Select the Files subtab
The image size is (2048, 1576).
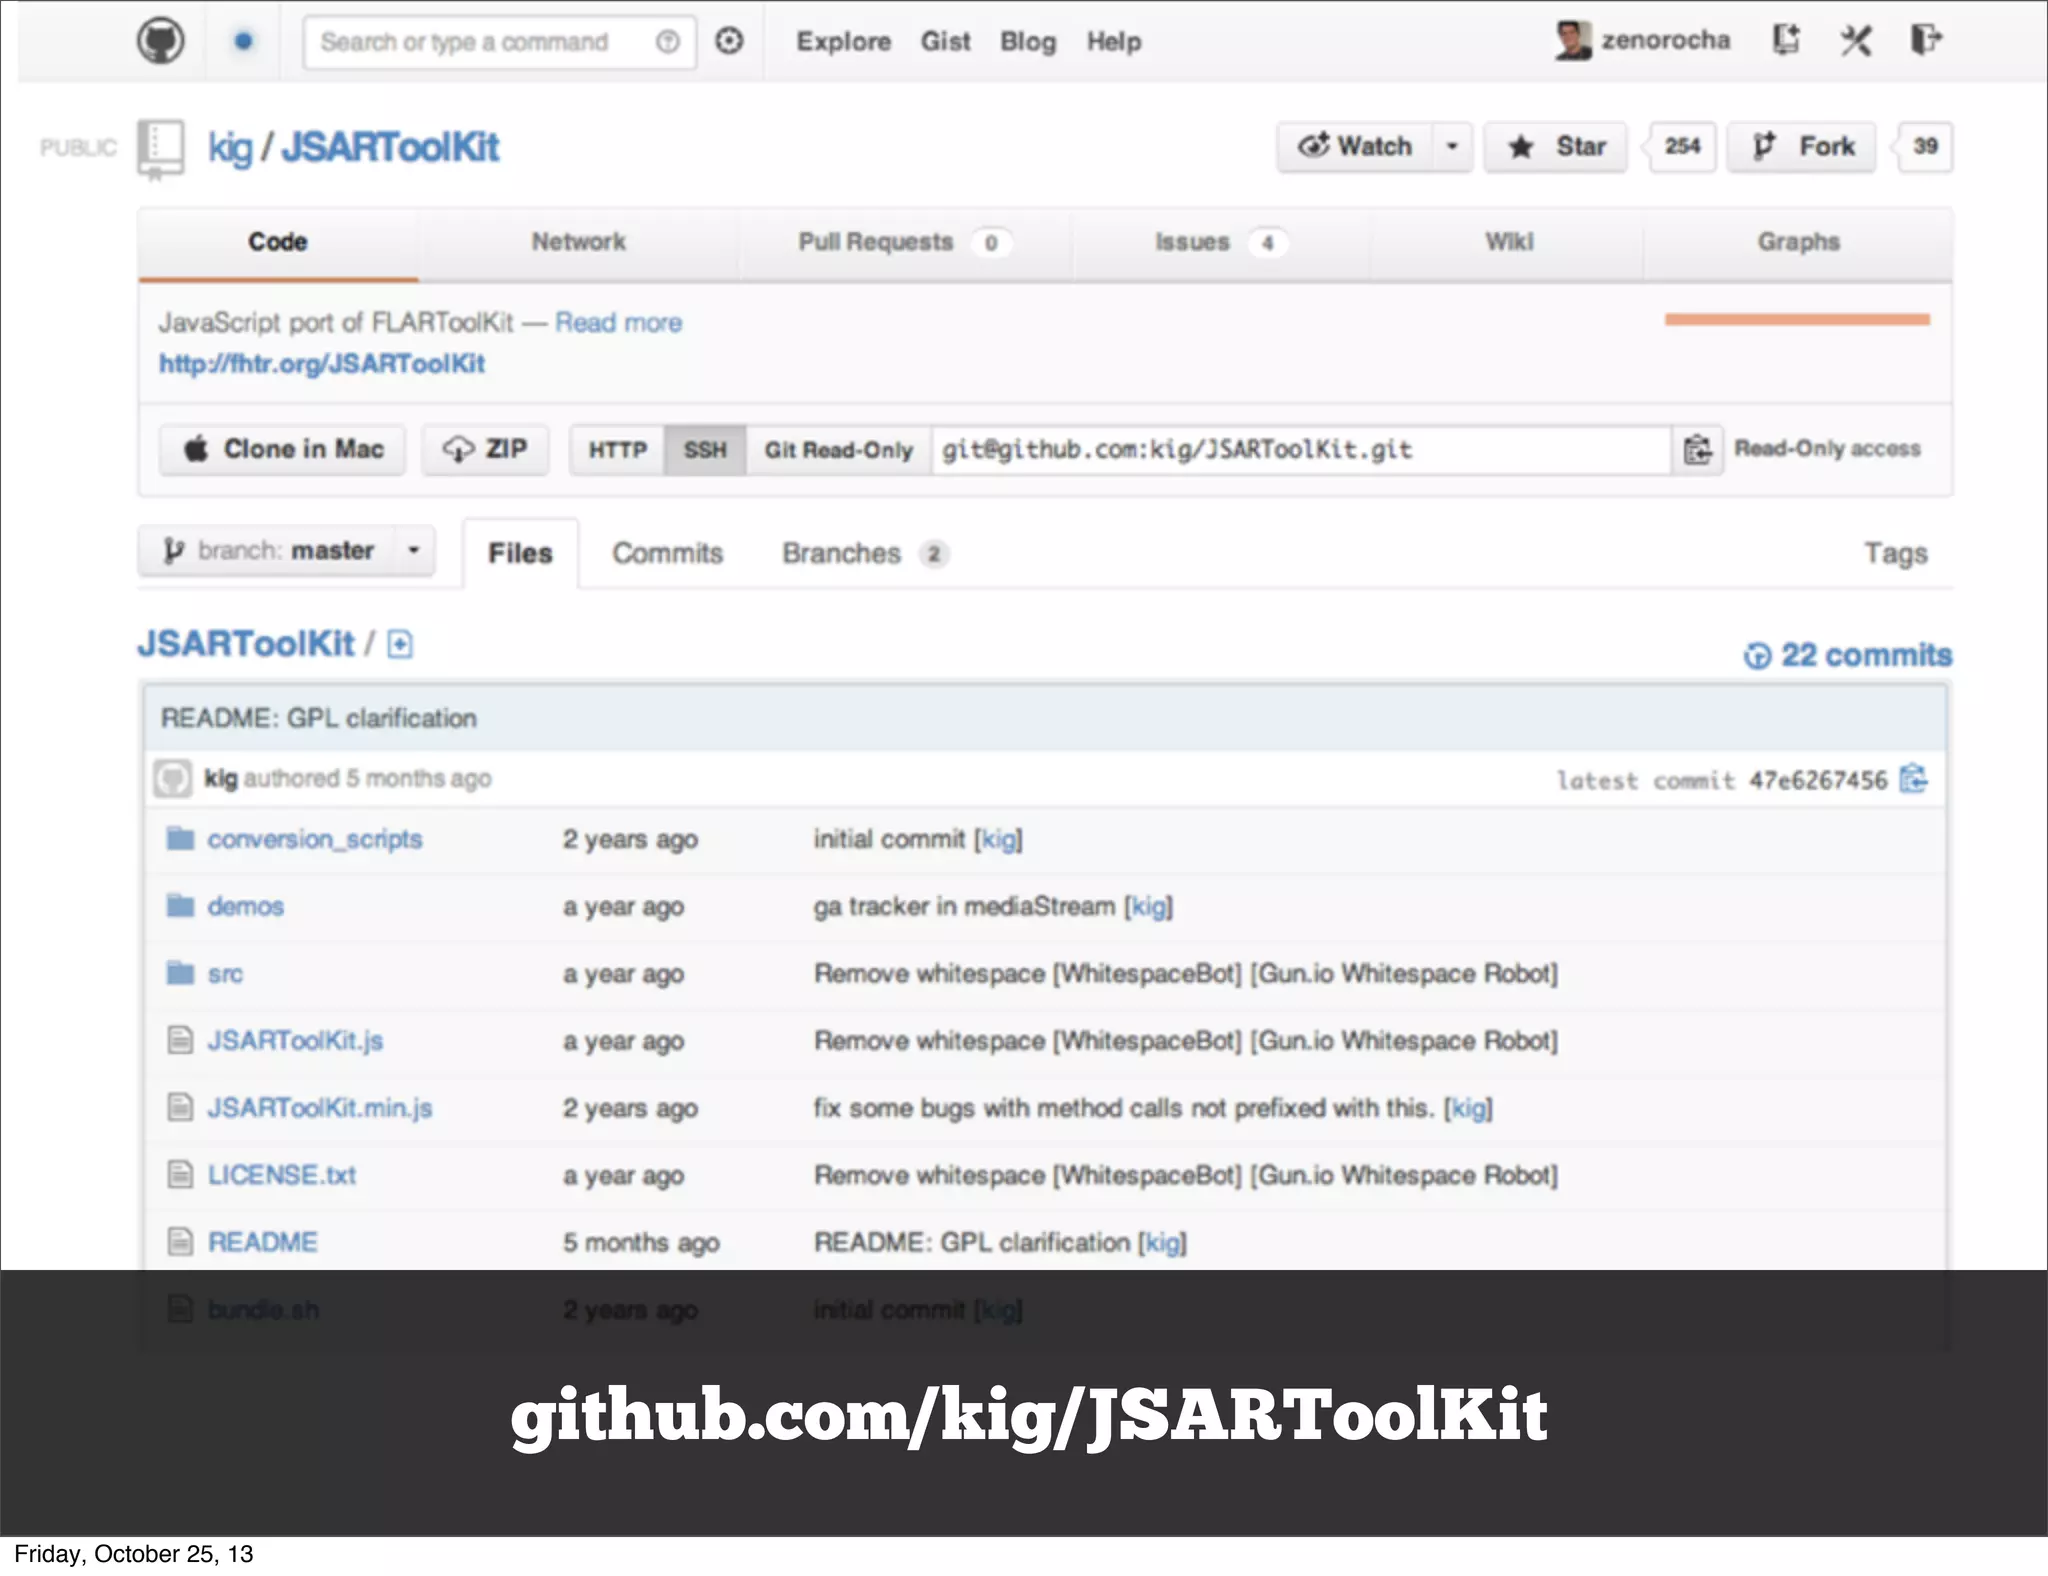point(520,553)
